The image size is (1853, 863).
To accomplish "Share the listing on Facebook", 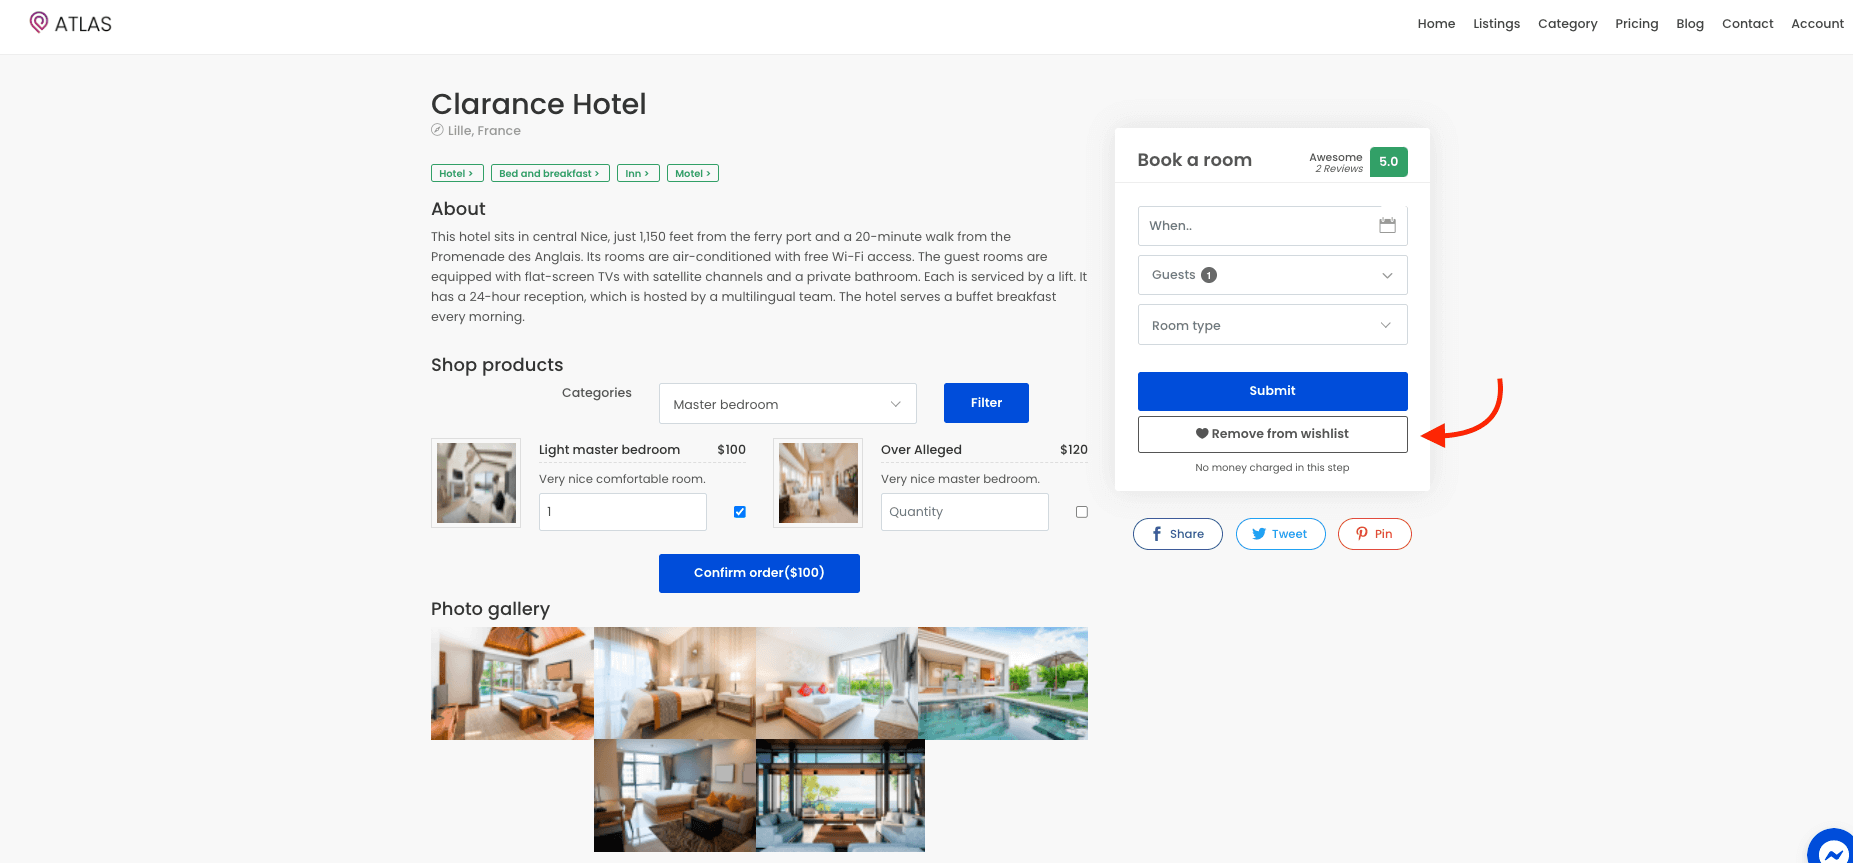I will (1177, 534).
